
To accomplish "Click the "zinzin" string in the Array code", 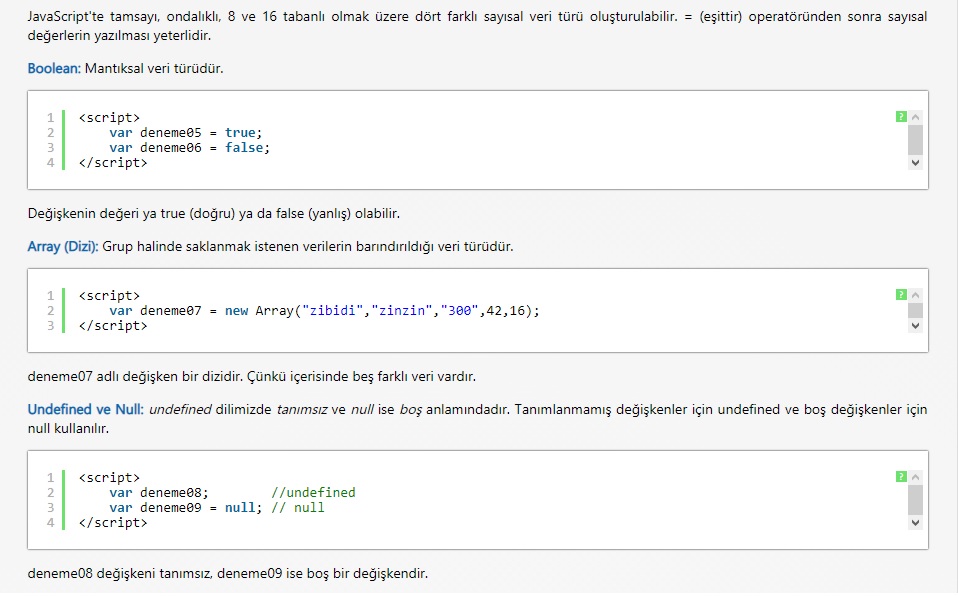I will 401,311.
